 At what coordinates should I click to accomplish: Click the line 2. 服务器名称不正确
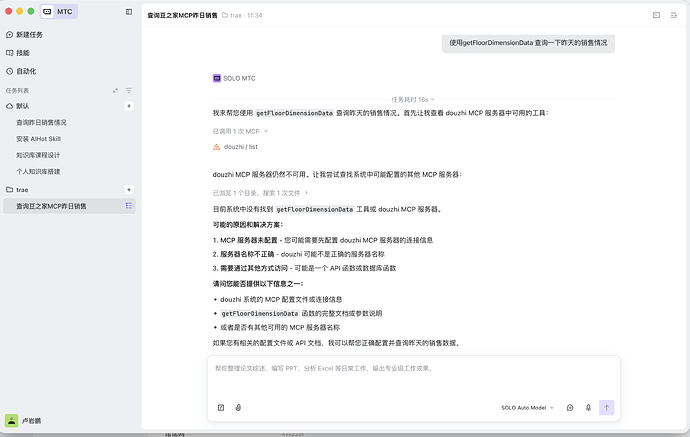tap(299, 254)
